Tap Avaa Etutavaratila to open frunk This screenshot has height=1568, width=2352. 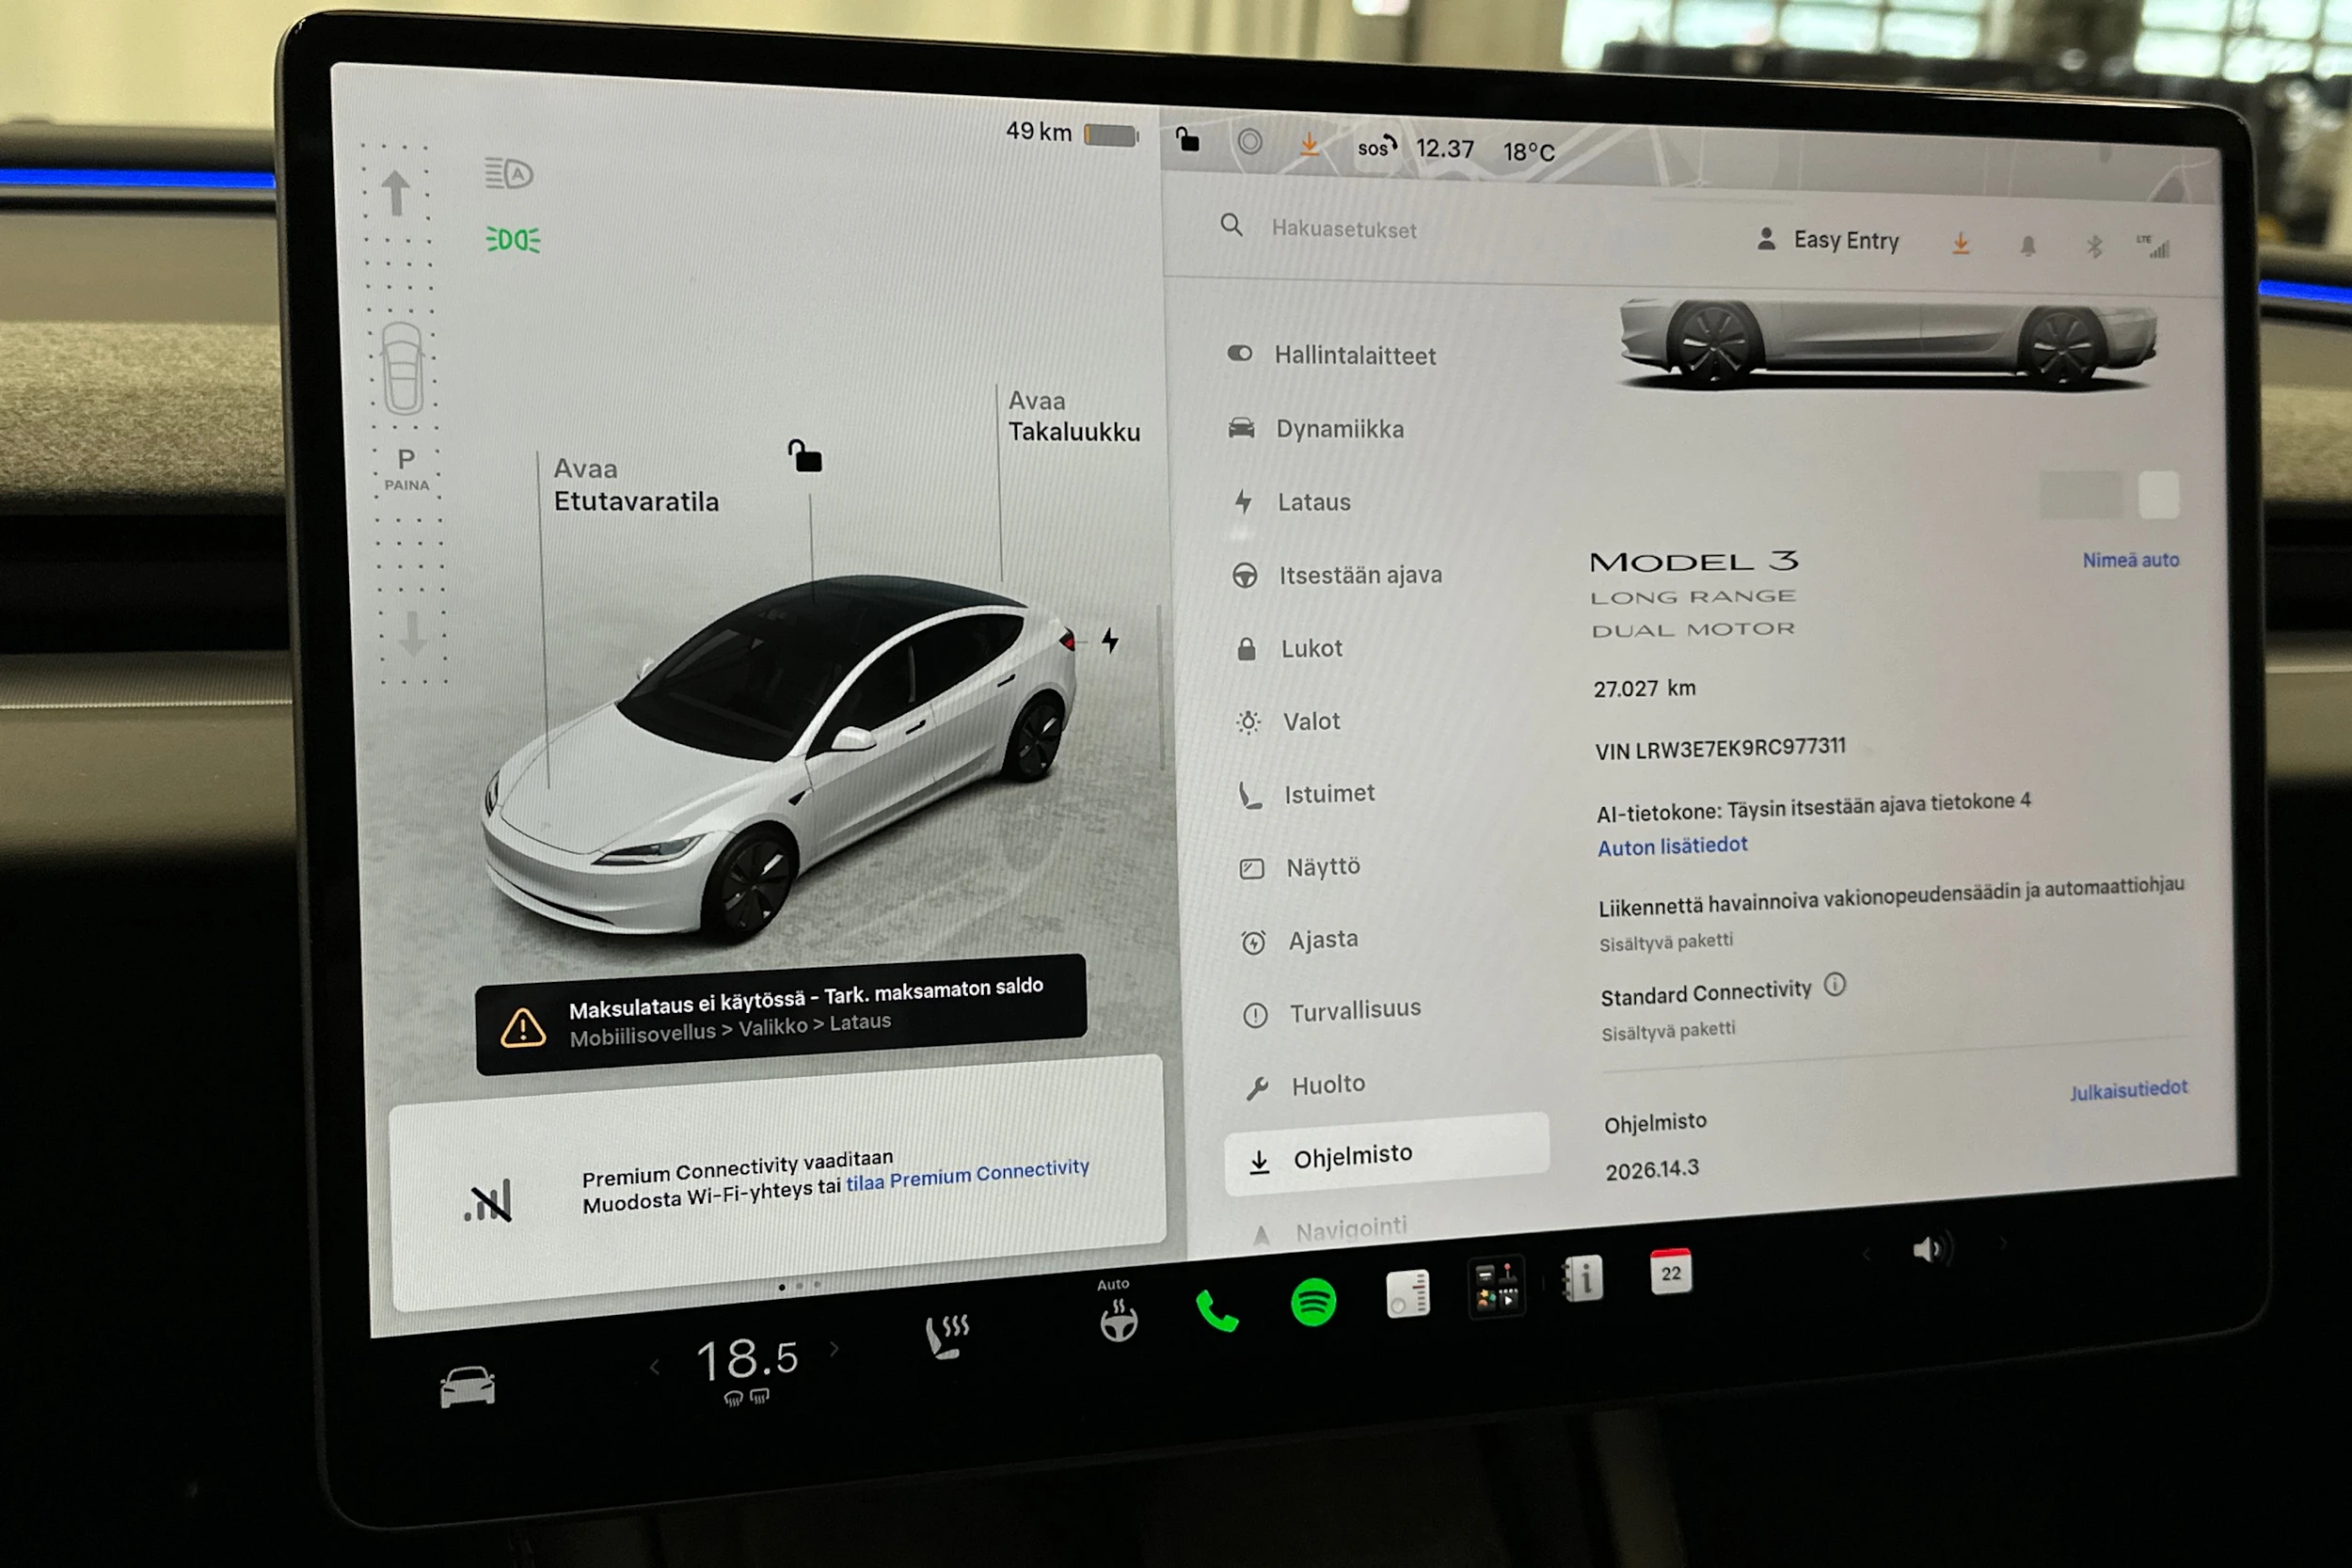(x=636, y=485)
